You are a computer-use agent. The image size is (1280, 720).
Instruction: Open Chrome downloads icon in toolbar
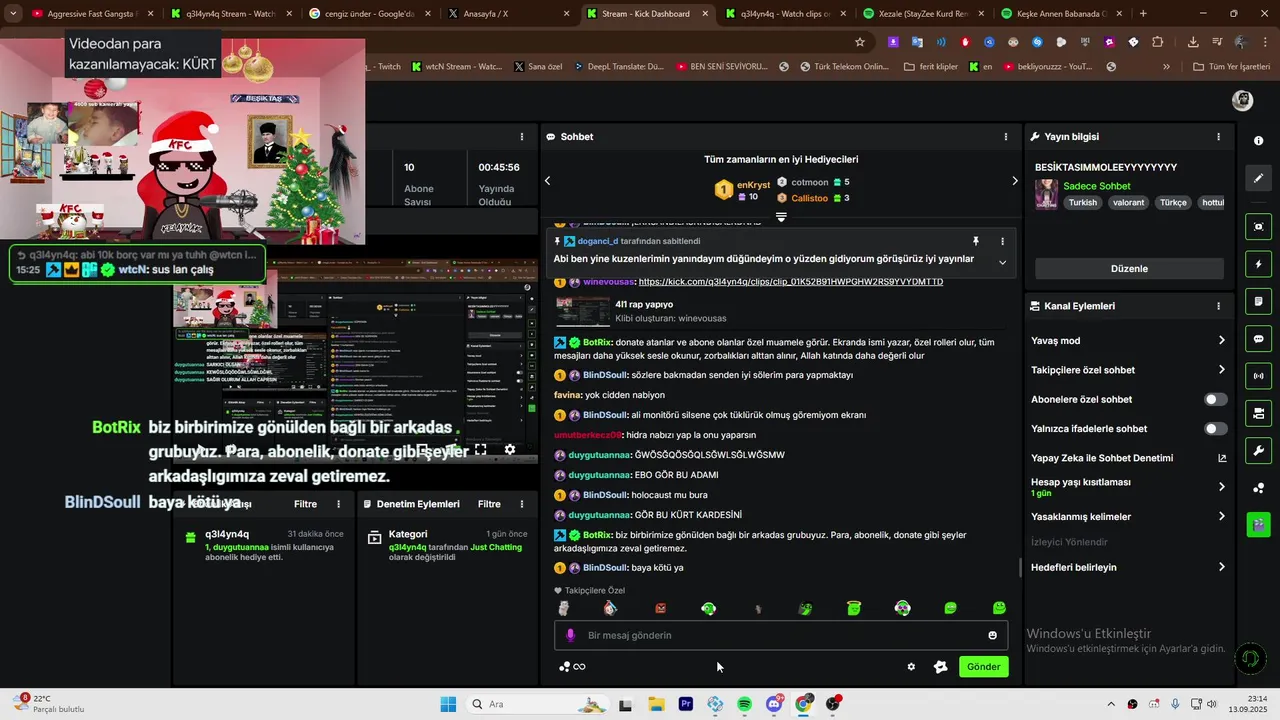point(1193,42)
